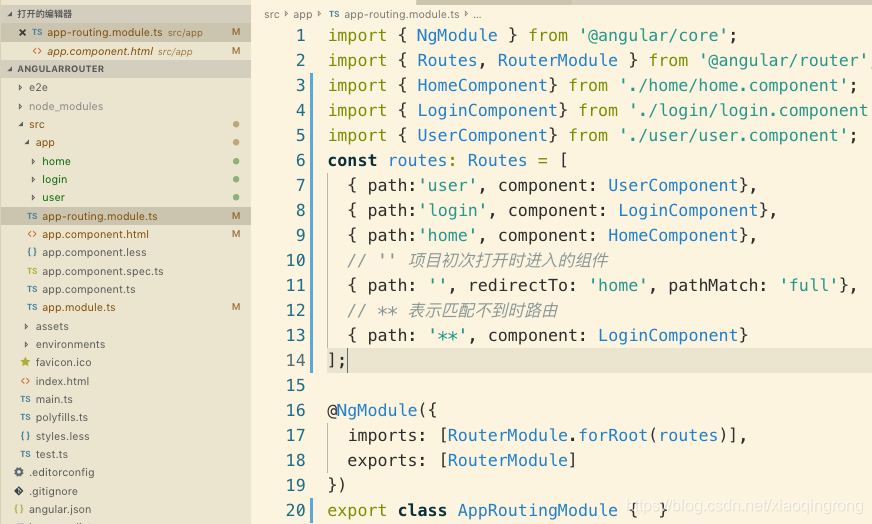Click forRoot on line 17

pyautogui.click(x=613, y=435)
